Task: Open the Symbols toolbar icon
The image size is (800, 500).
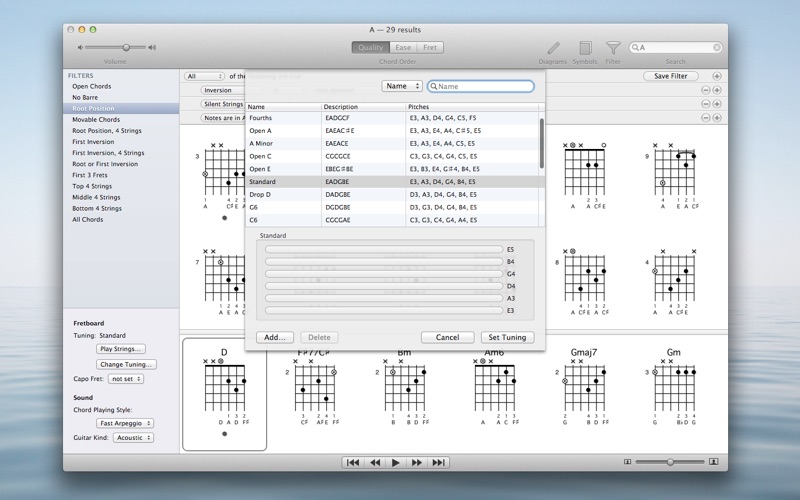Action: [x=585, y=48]
